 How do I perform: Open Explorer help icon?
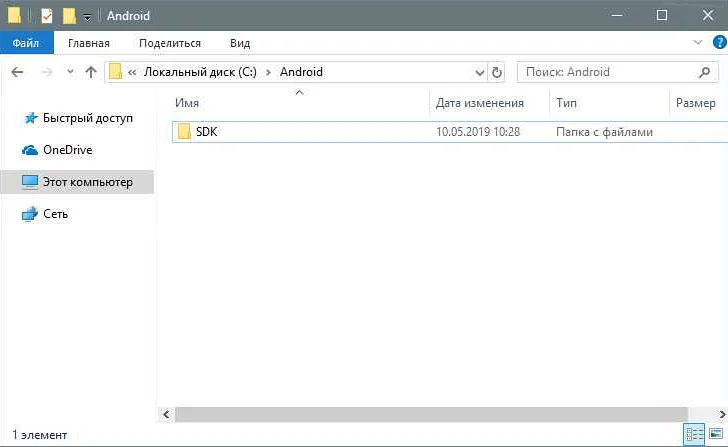point(720,43)
